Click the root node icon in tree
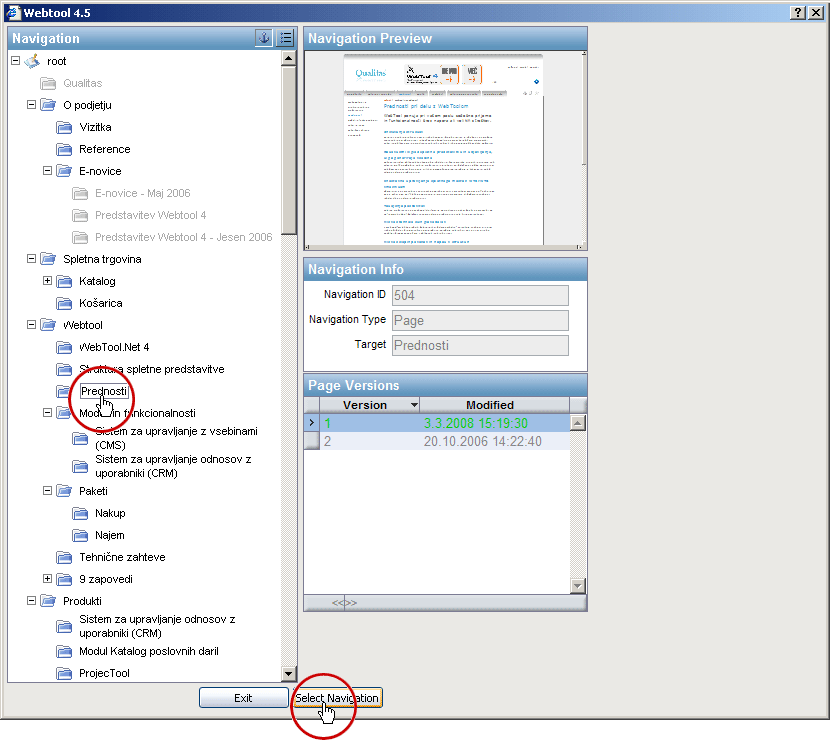 click(32, 62)
